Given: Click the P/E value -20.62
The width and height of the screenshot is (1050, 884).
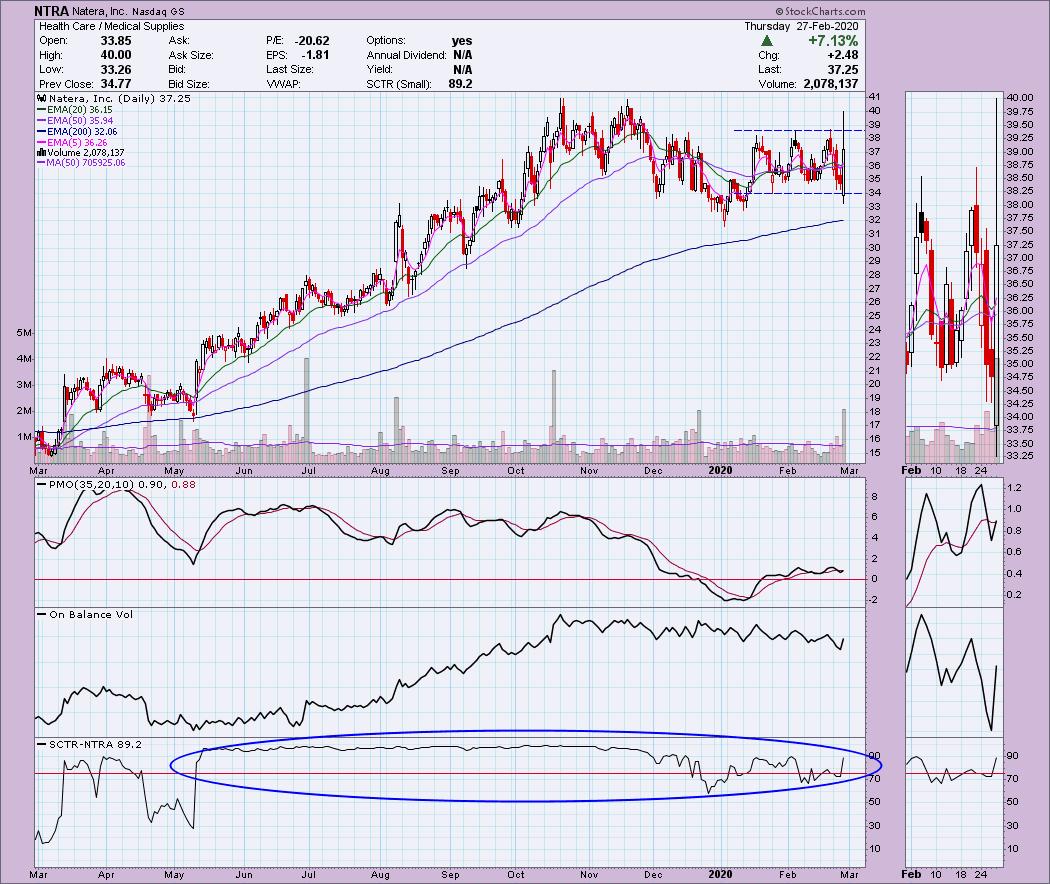Looking at the screenshot, I should tap(312, 41).
